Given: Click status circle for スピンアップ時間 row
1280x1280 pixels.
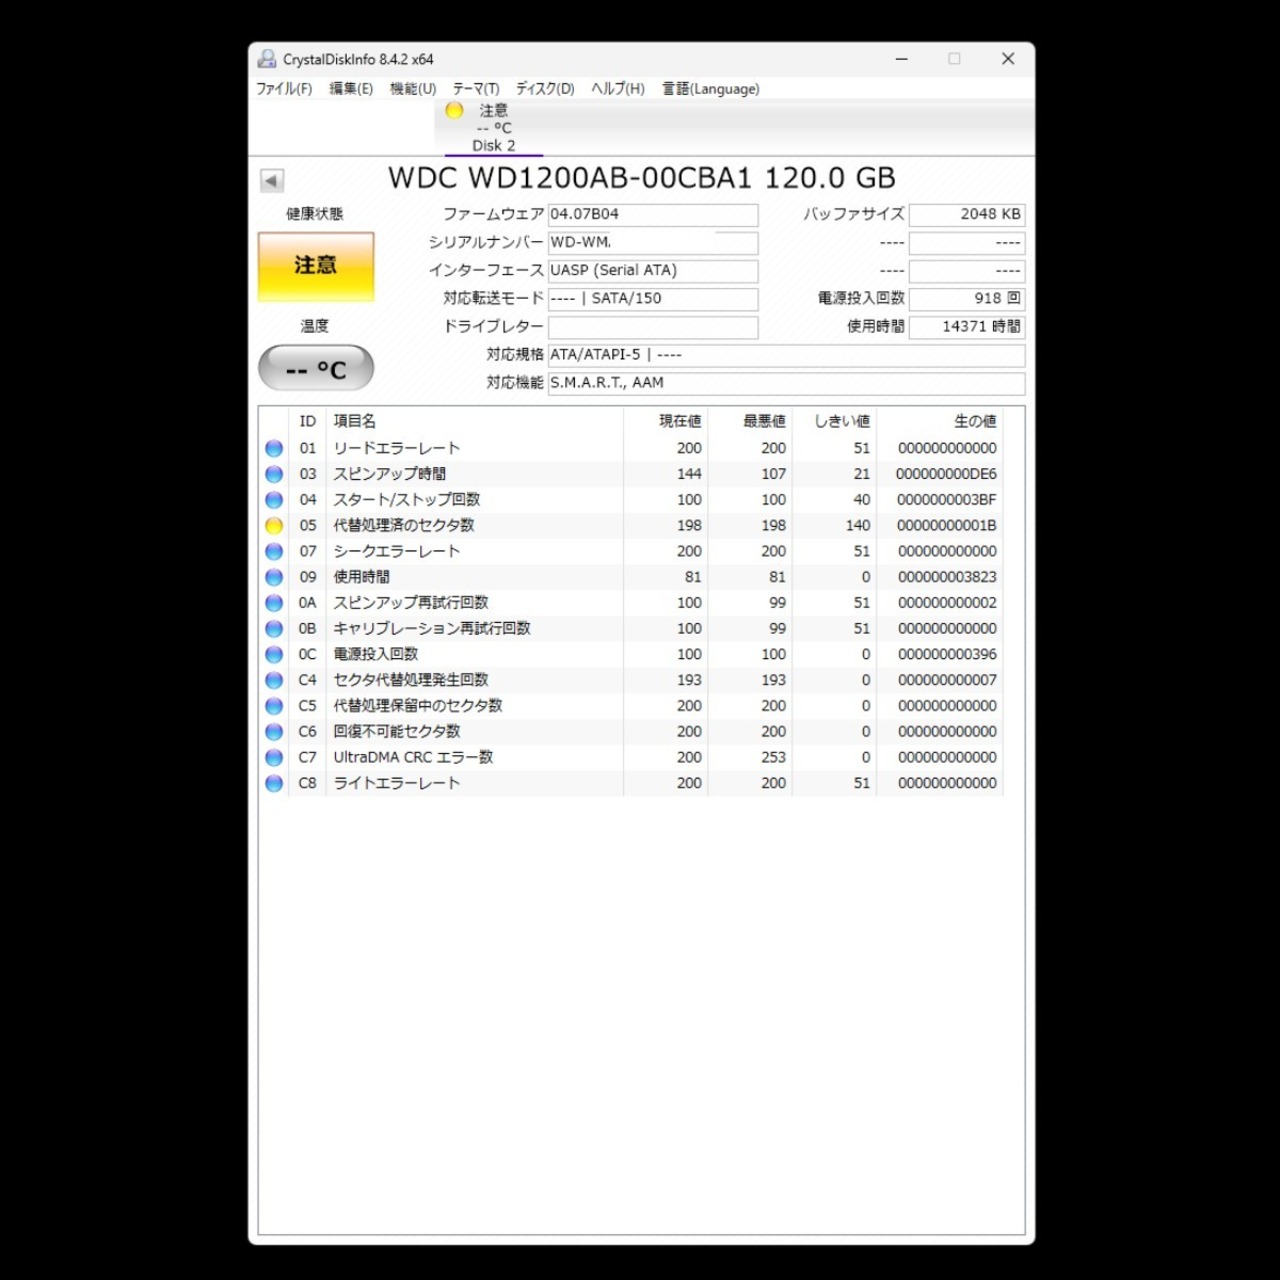Looking at the screenshot, I should (274, 474).
